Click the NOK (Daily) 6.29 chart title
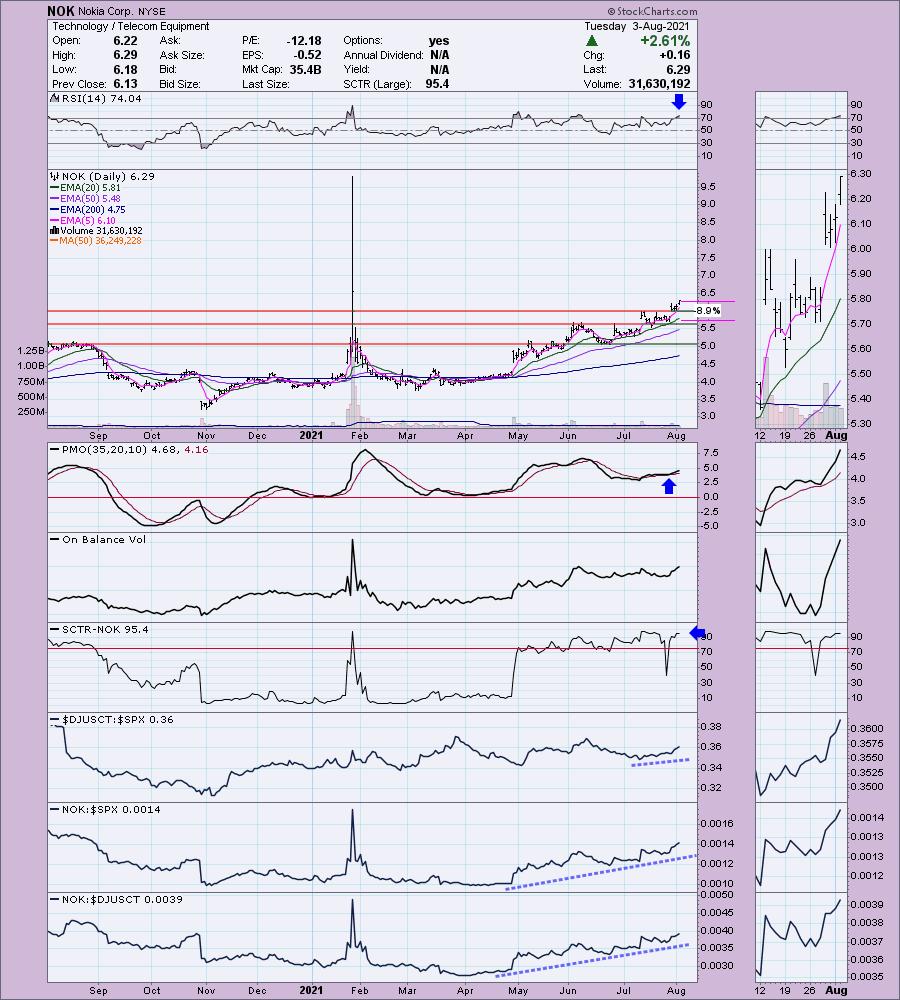This screenshot has width=900, height=1000. point(107,176)
